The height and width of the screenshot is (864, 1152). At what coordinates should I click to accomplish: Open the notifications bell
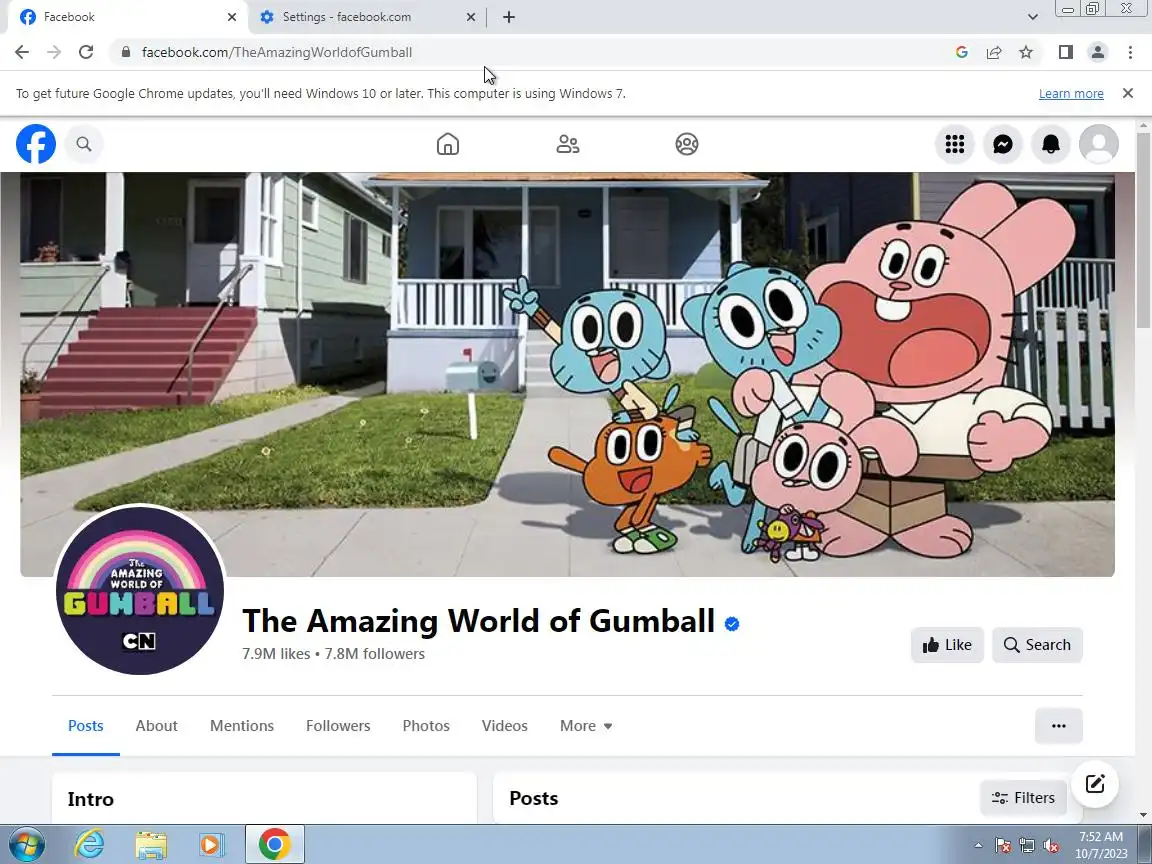(1051, 144)
